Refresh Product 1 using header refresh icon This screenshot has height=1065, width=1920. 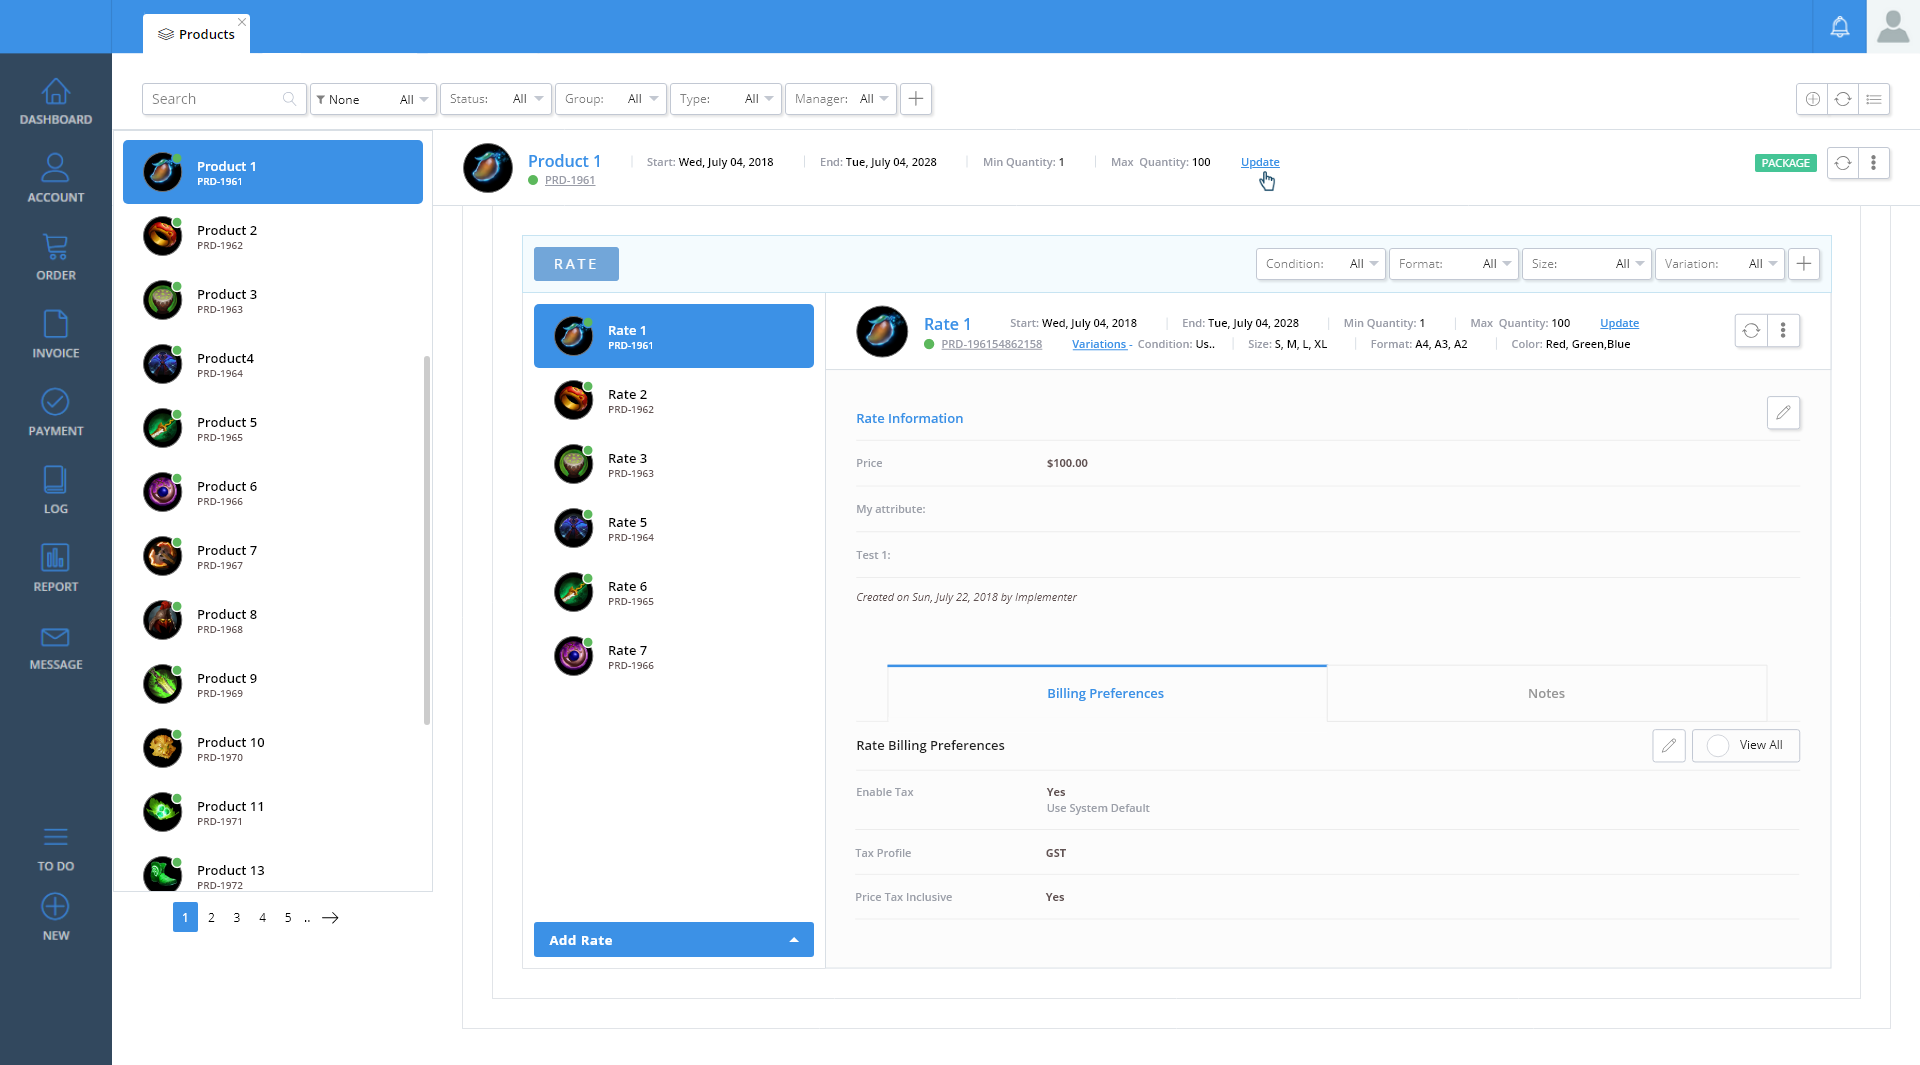pos(1843,163)
